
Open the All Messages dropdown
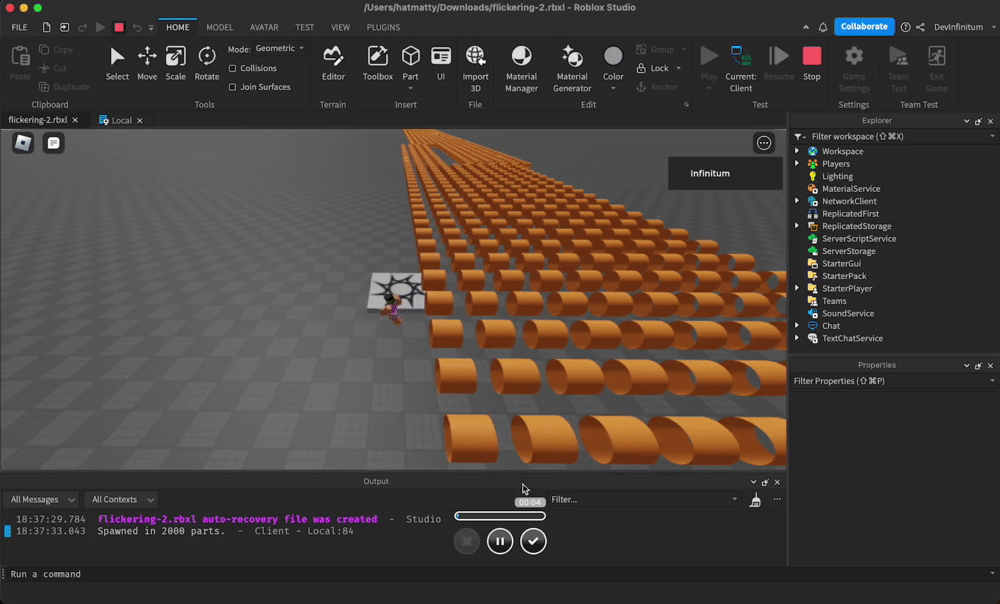click(42, 499)
